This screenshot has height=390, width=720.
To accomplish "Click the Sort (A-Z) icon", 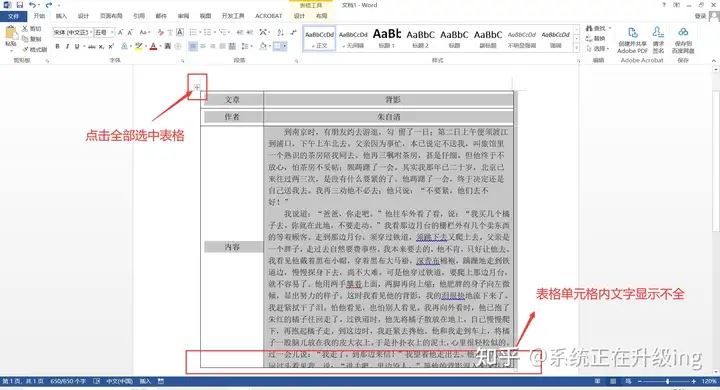I will pyautogui.click(x=280, y=32).
